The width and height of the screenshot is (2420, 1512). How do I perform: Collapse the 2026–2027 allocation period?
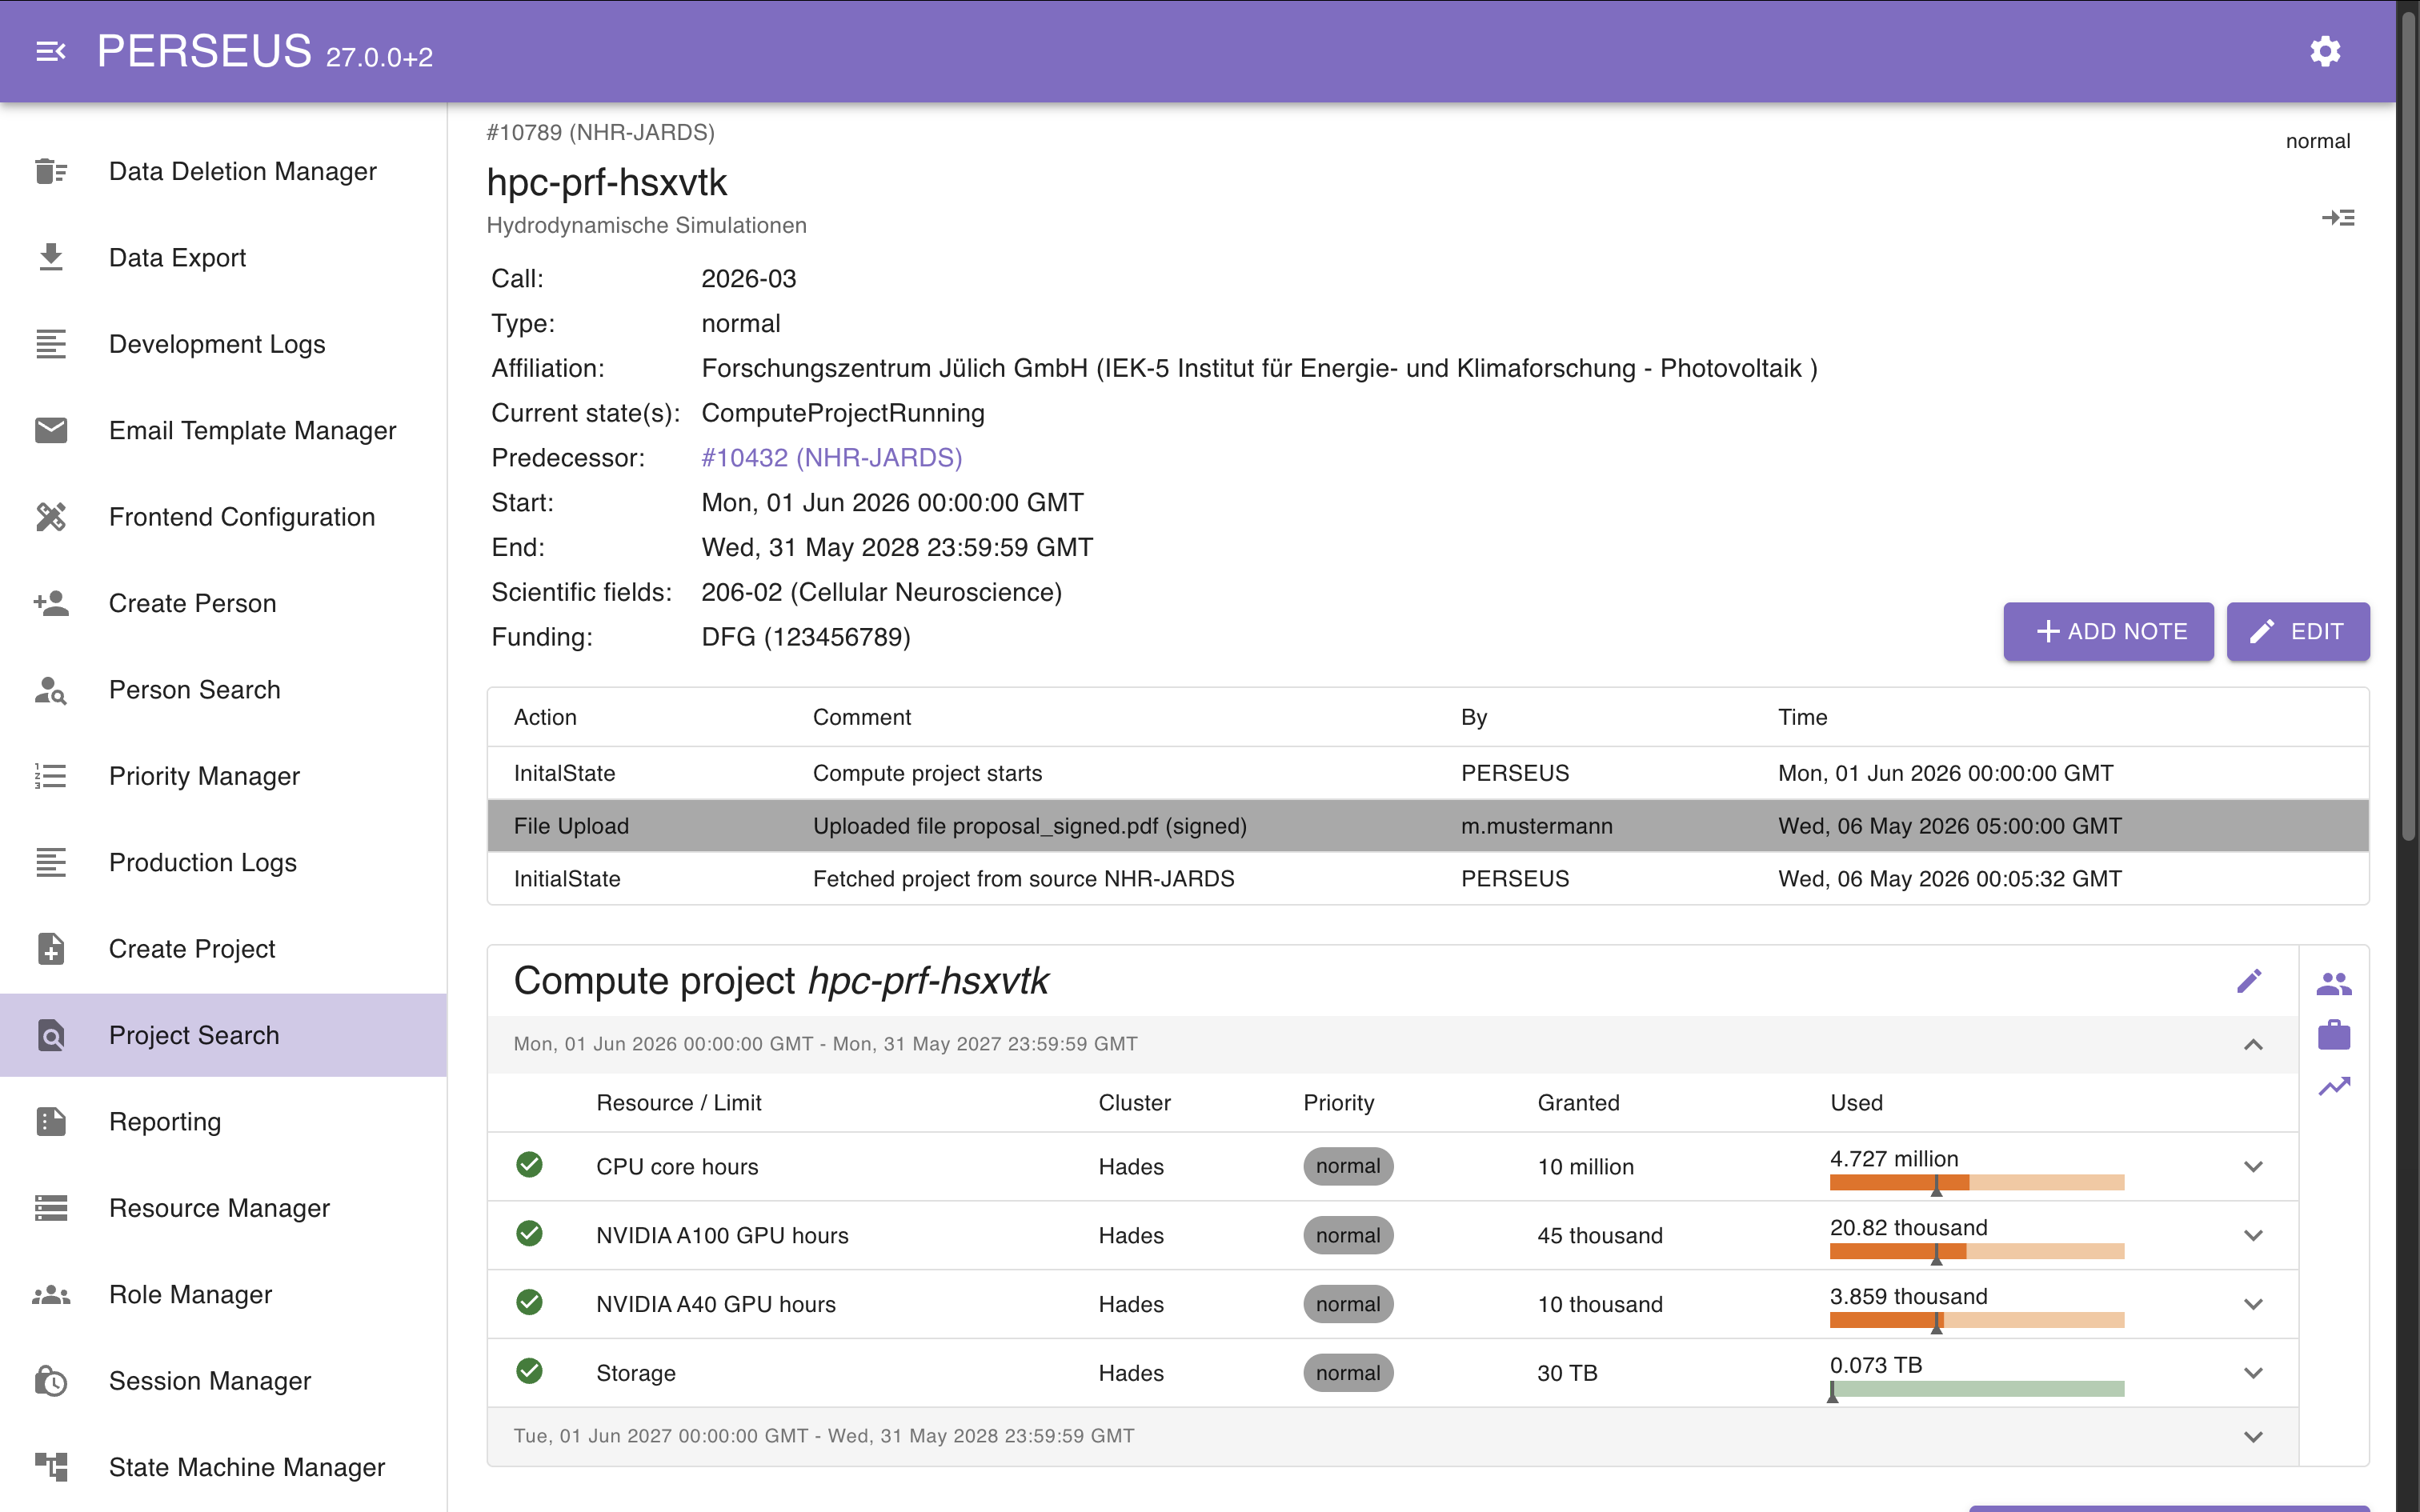point(2253,1044)
